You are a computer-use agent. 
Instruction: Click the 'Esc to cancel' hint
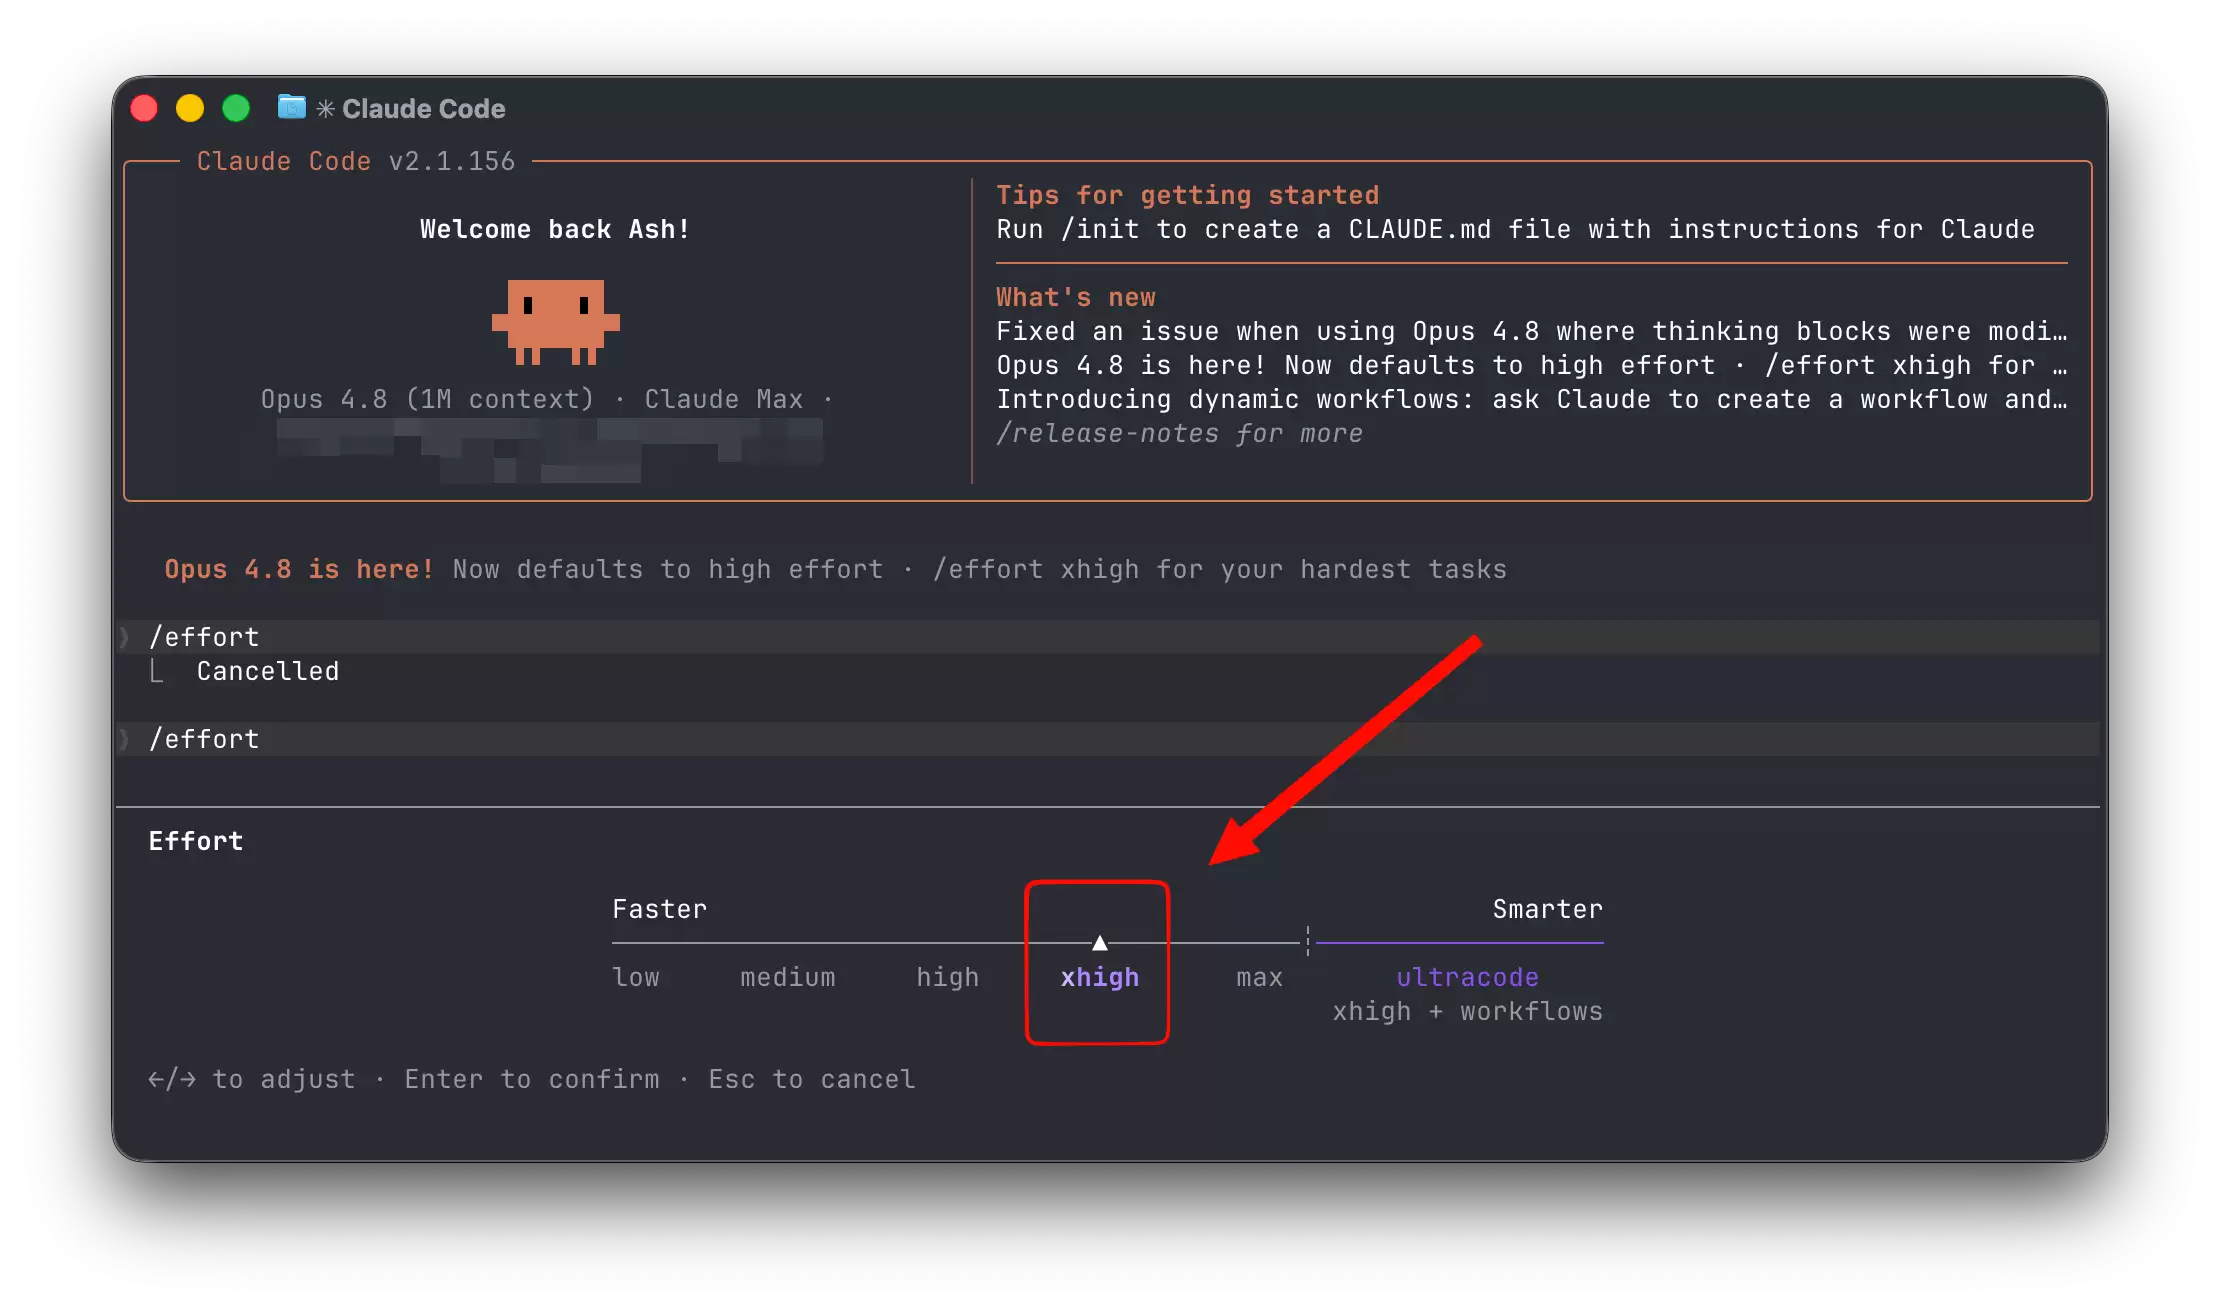[812, 1079]
